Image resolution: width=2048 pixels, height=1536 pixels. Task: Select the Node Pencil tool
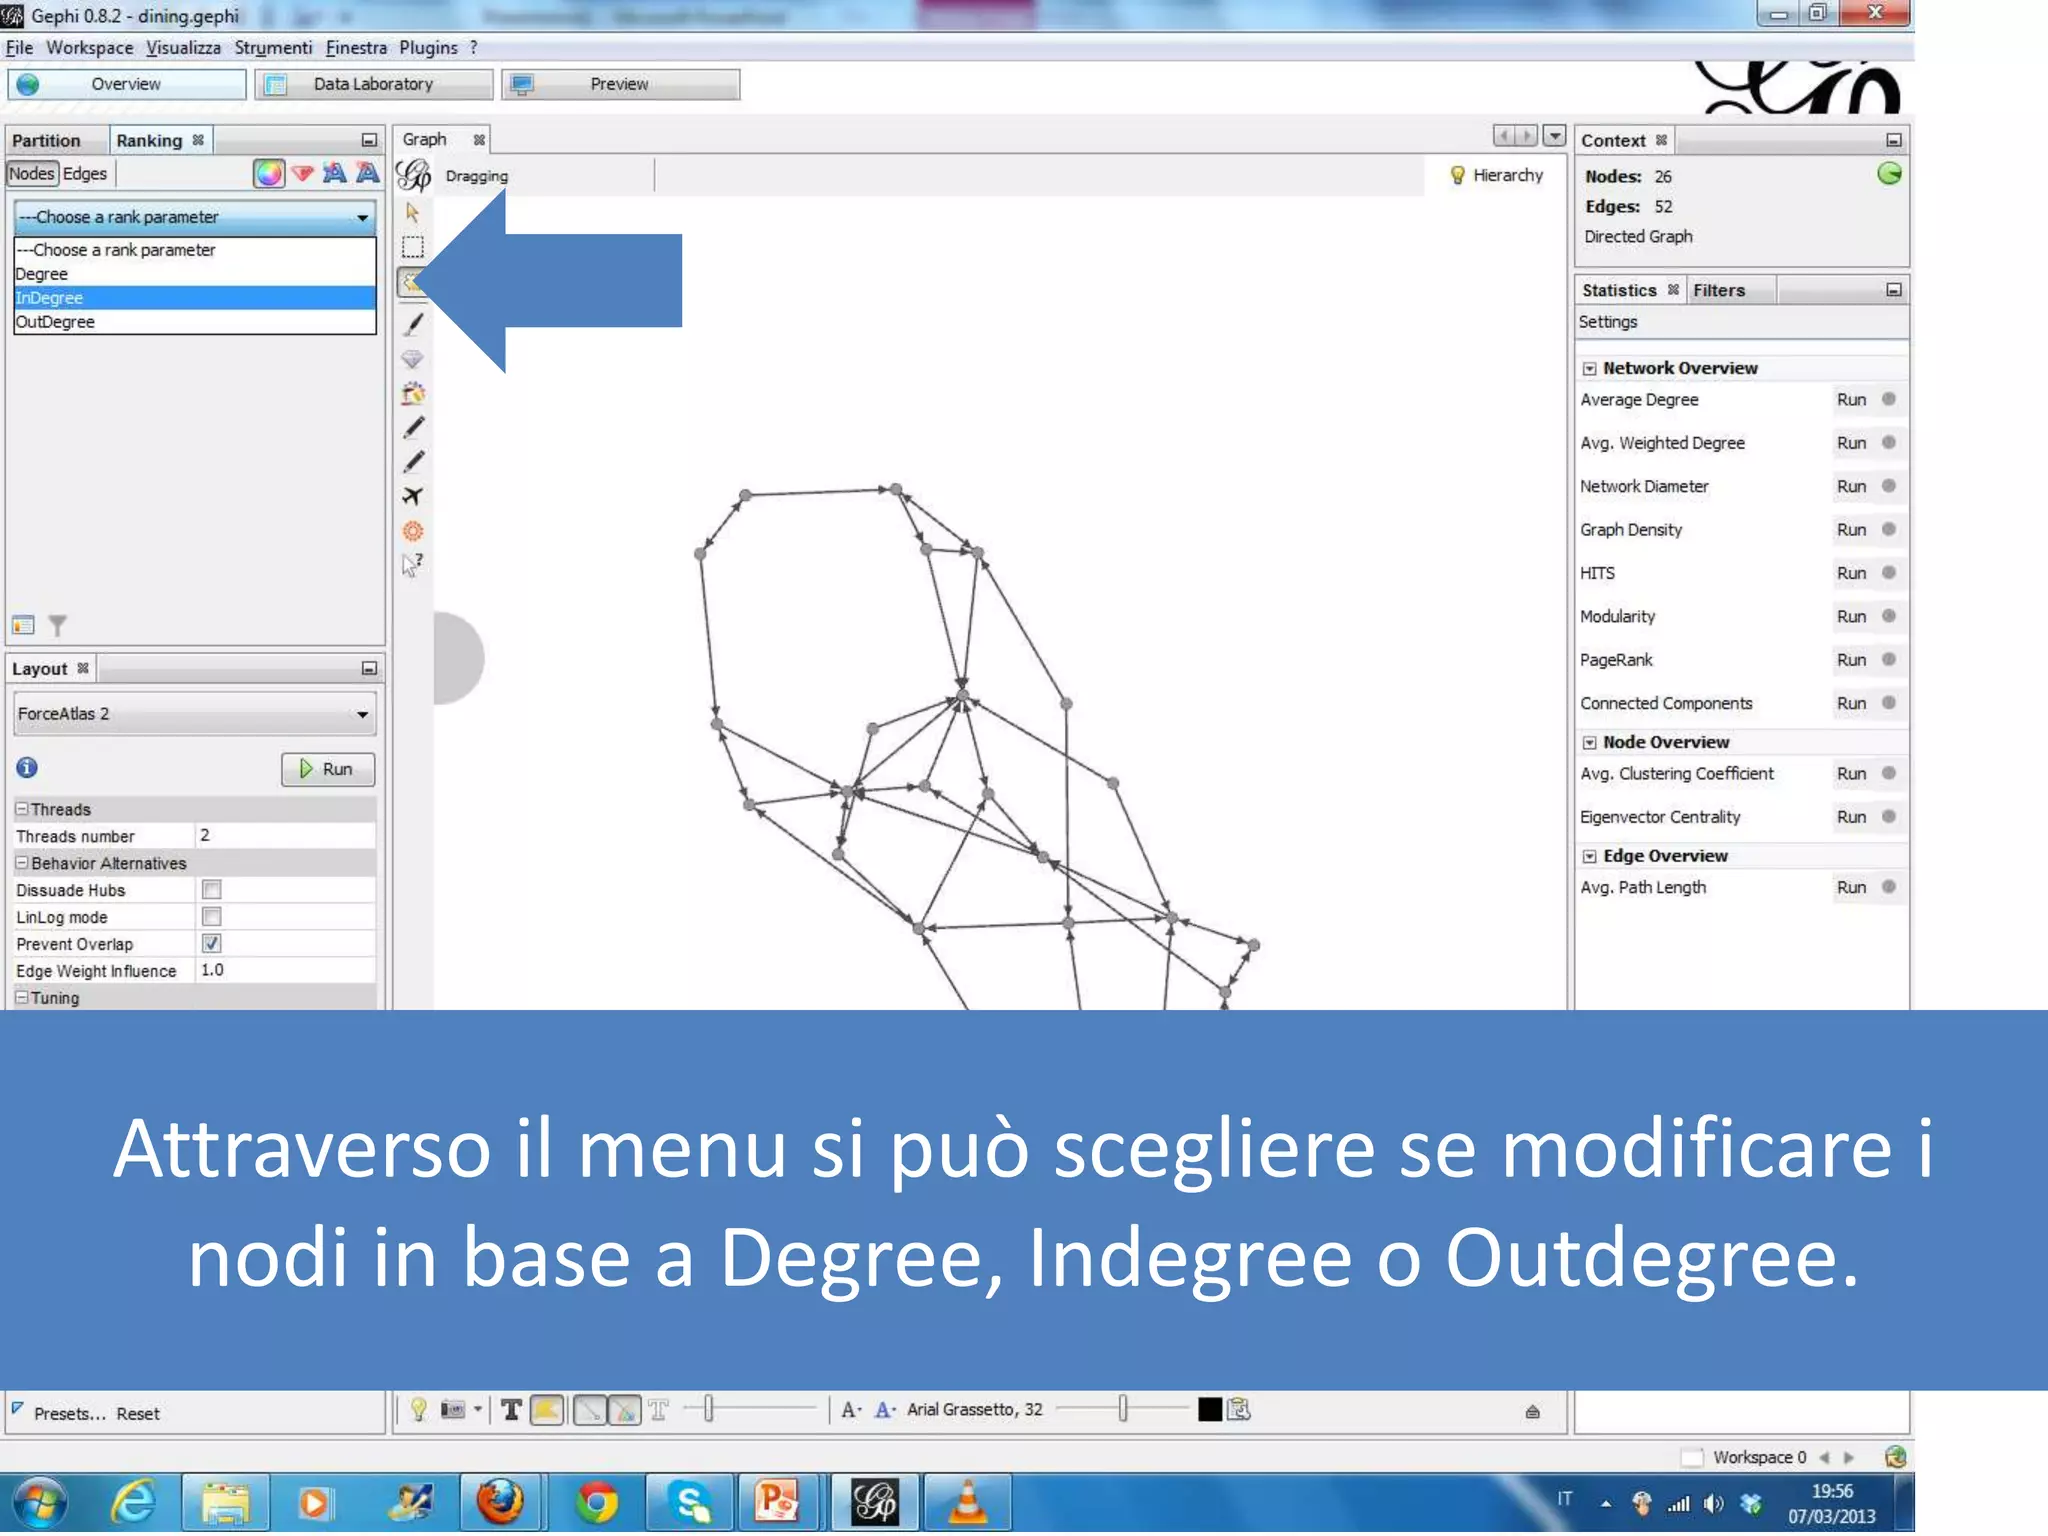[x=412, y=427]
